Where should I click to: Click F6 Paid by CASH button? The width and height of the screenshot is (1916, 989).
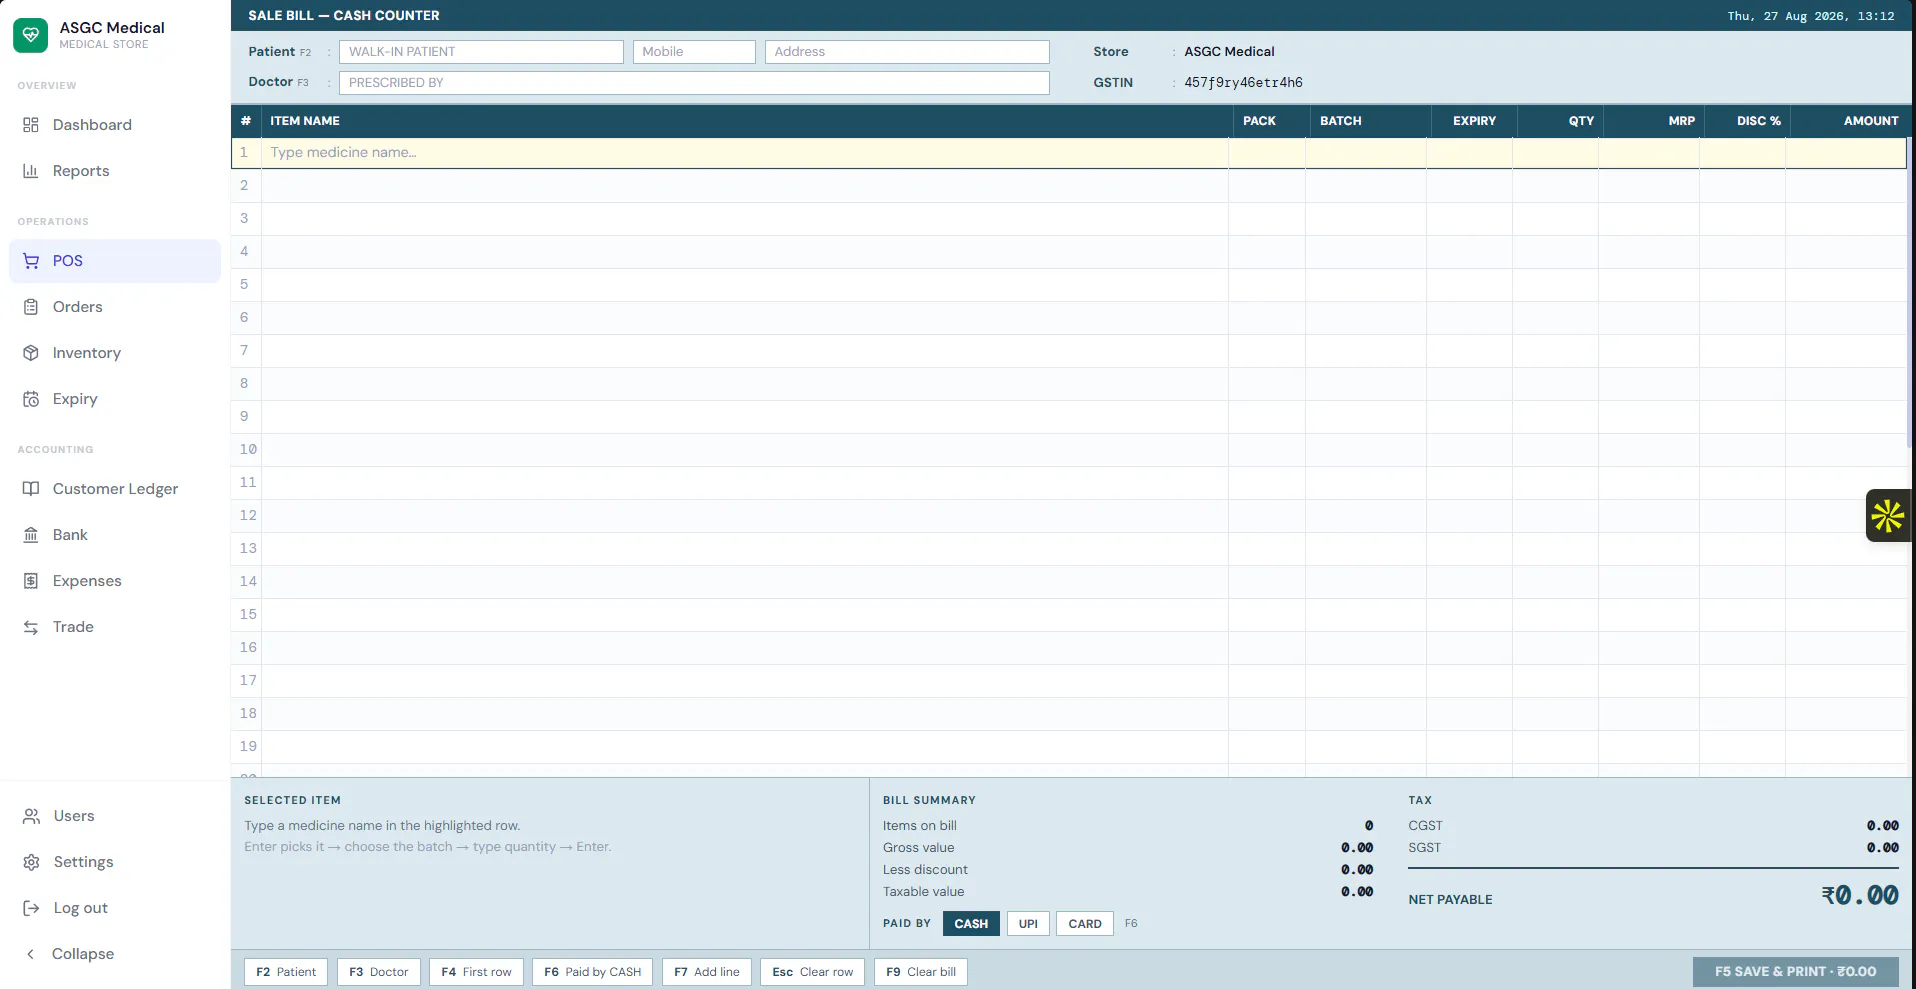593,972
